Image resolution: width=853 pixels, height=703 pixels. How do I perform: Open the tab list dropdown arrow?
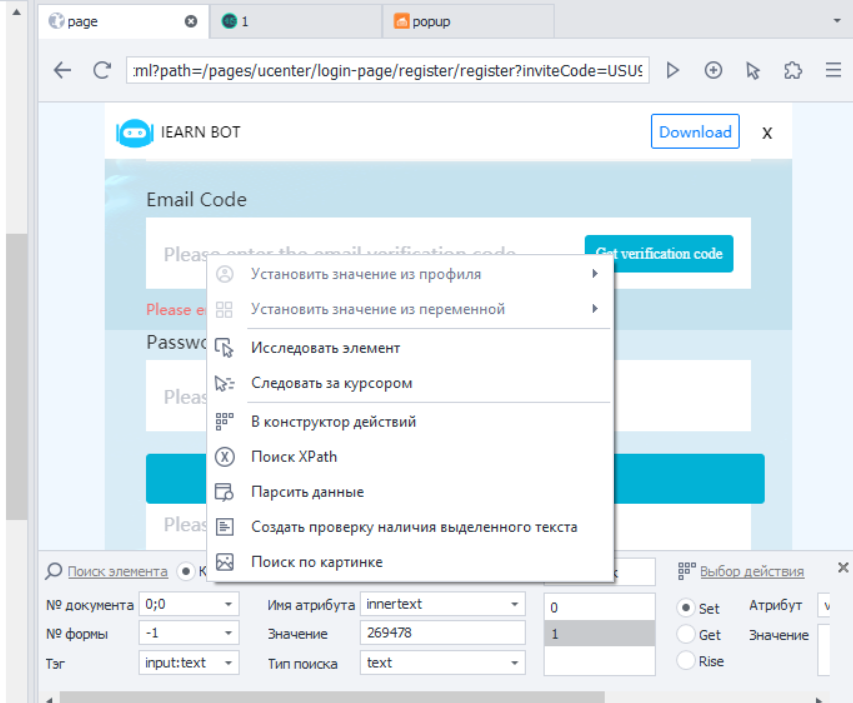tap(837, 21)
